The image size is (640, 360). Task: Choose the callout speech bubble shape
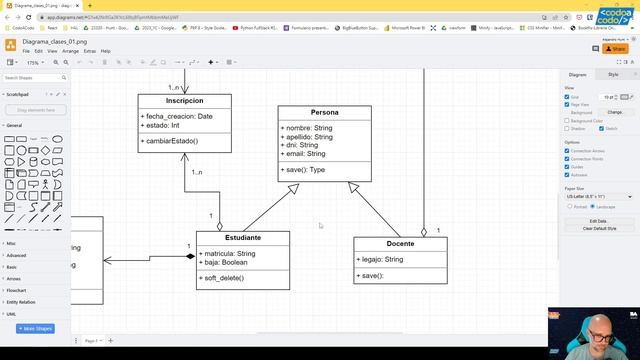pos(33,184)
